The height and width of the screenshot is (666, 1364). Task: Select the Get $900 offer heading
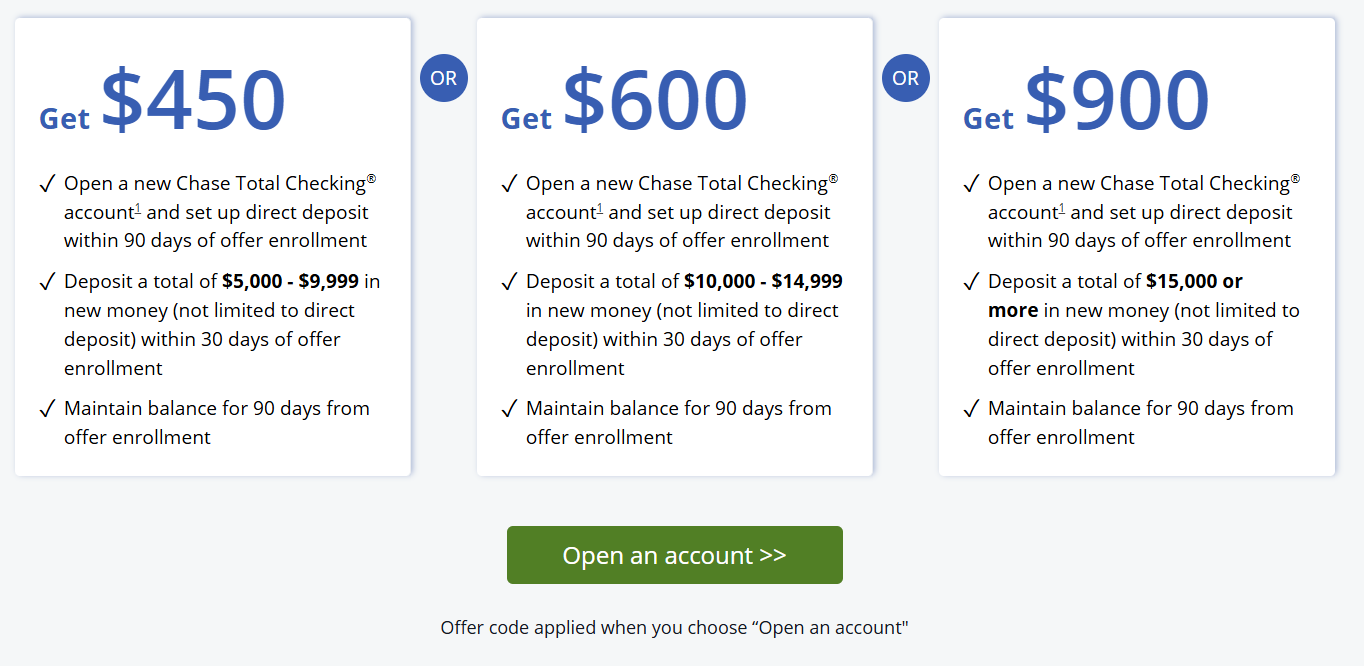(x=1087, y=102)
